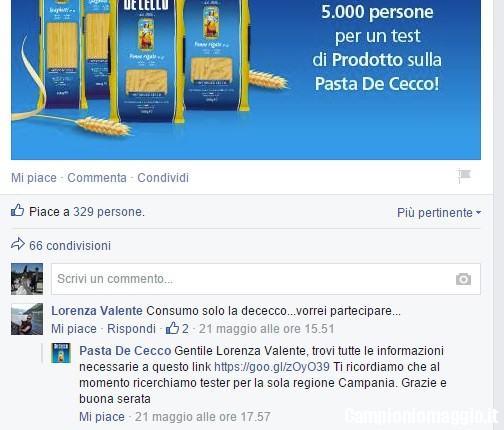Expand the Più pertinente sorting dropdown
Viewport: 504px width, 430px height.
[439, 213]
